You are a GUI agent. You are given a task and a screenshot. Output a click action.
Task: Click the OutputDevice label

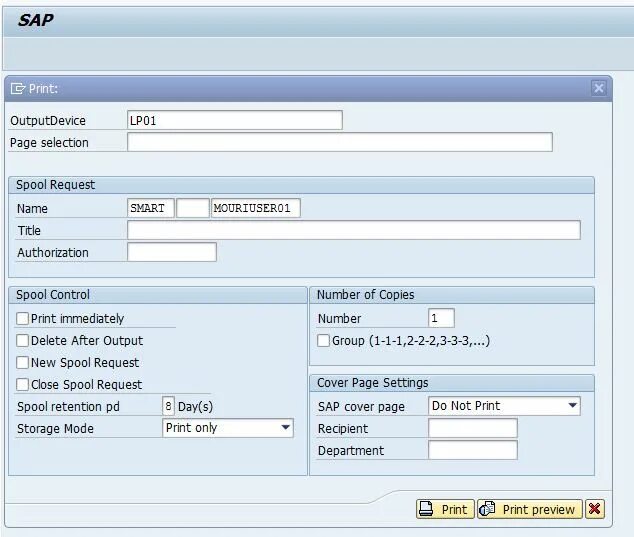click(x=48, y=121)
